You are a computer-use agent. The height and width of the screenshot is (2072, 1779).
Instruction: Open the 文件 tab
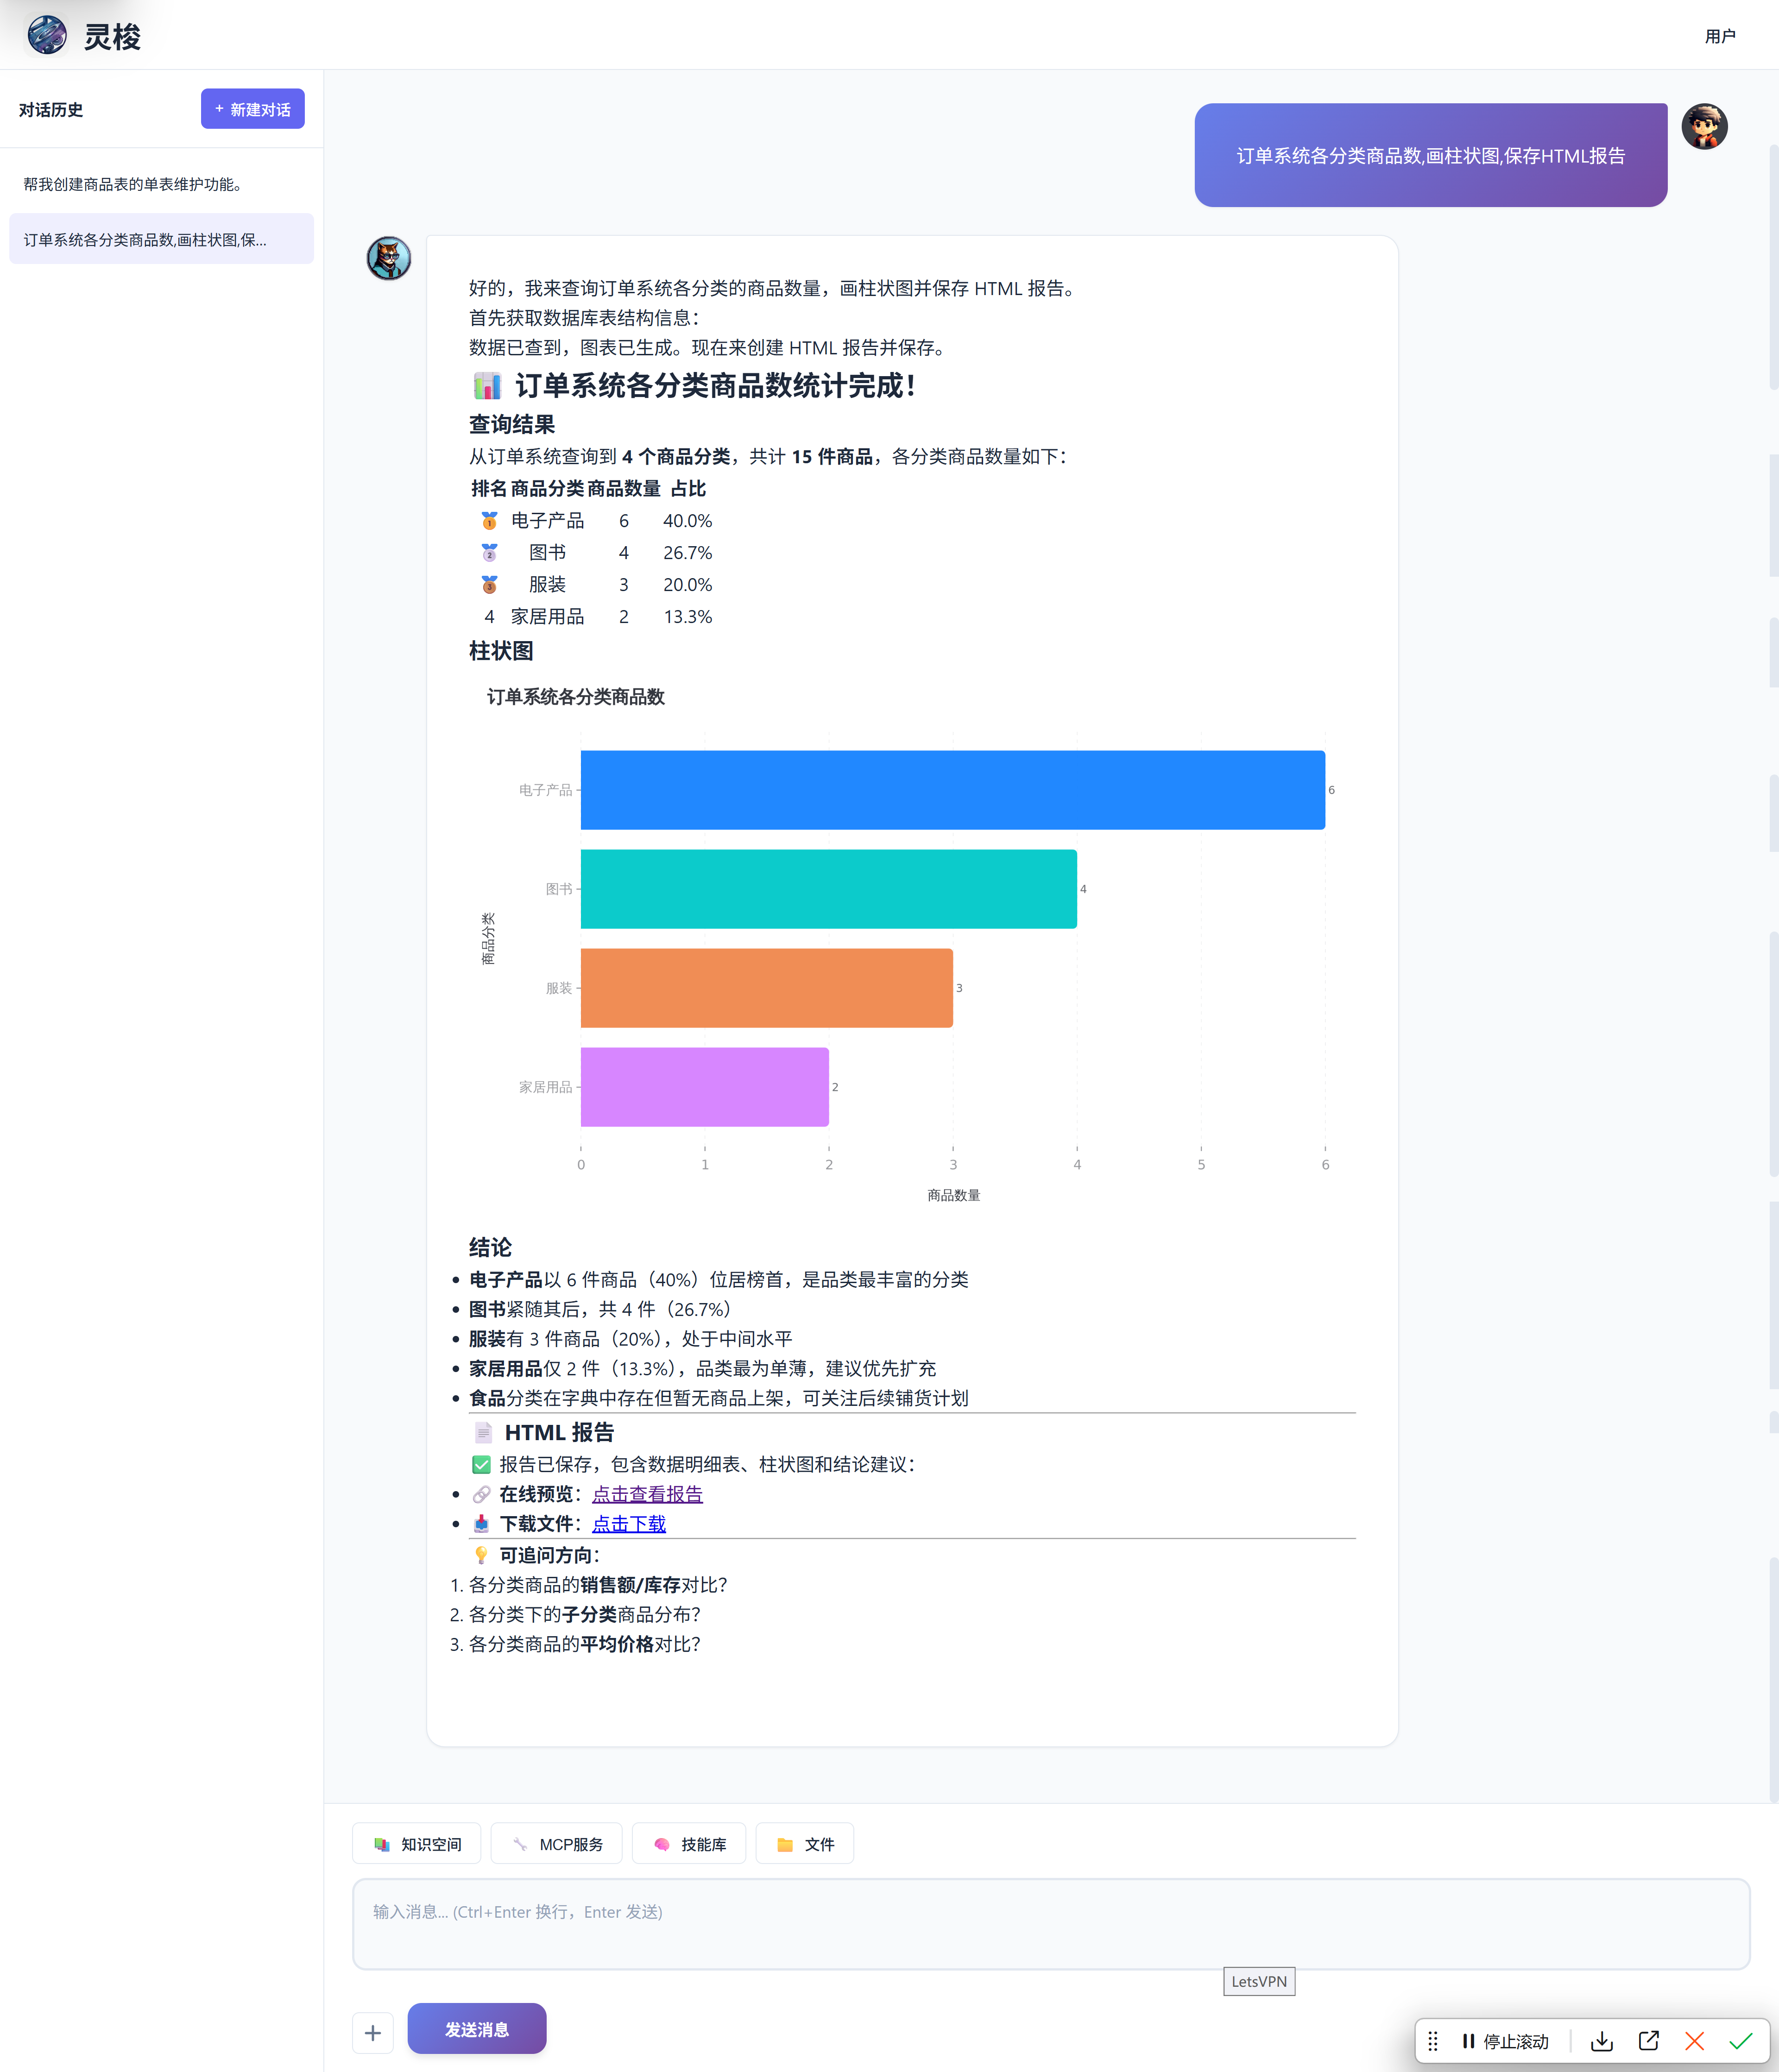805,1844
